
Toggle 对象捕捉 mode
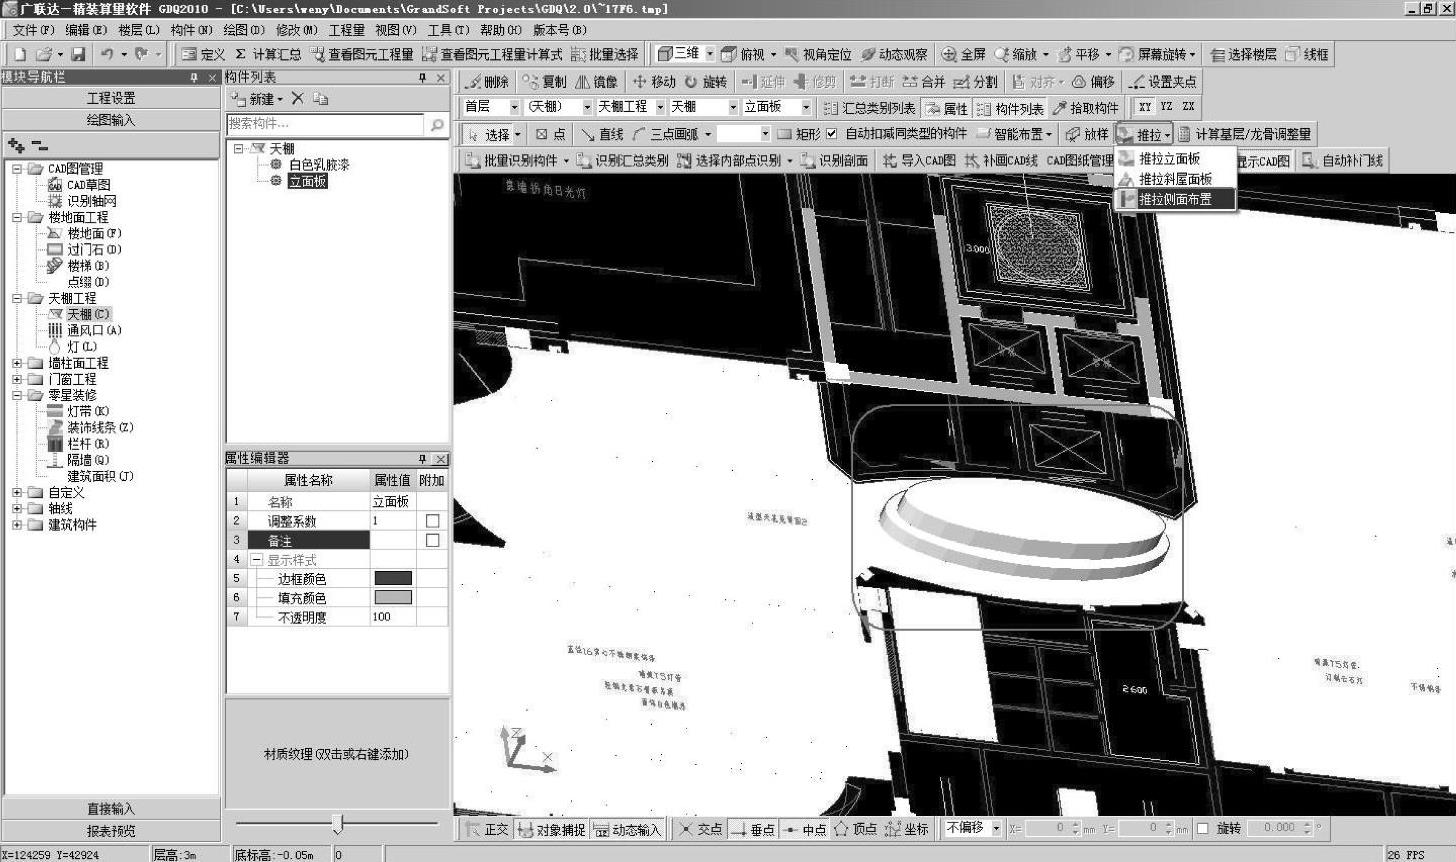[x=551, y=829]
